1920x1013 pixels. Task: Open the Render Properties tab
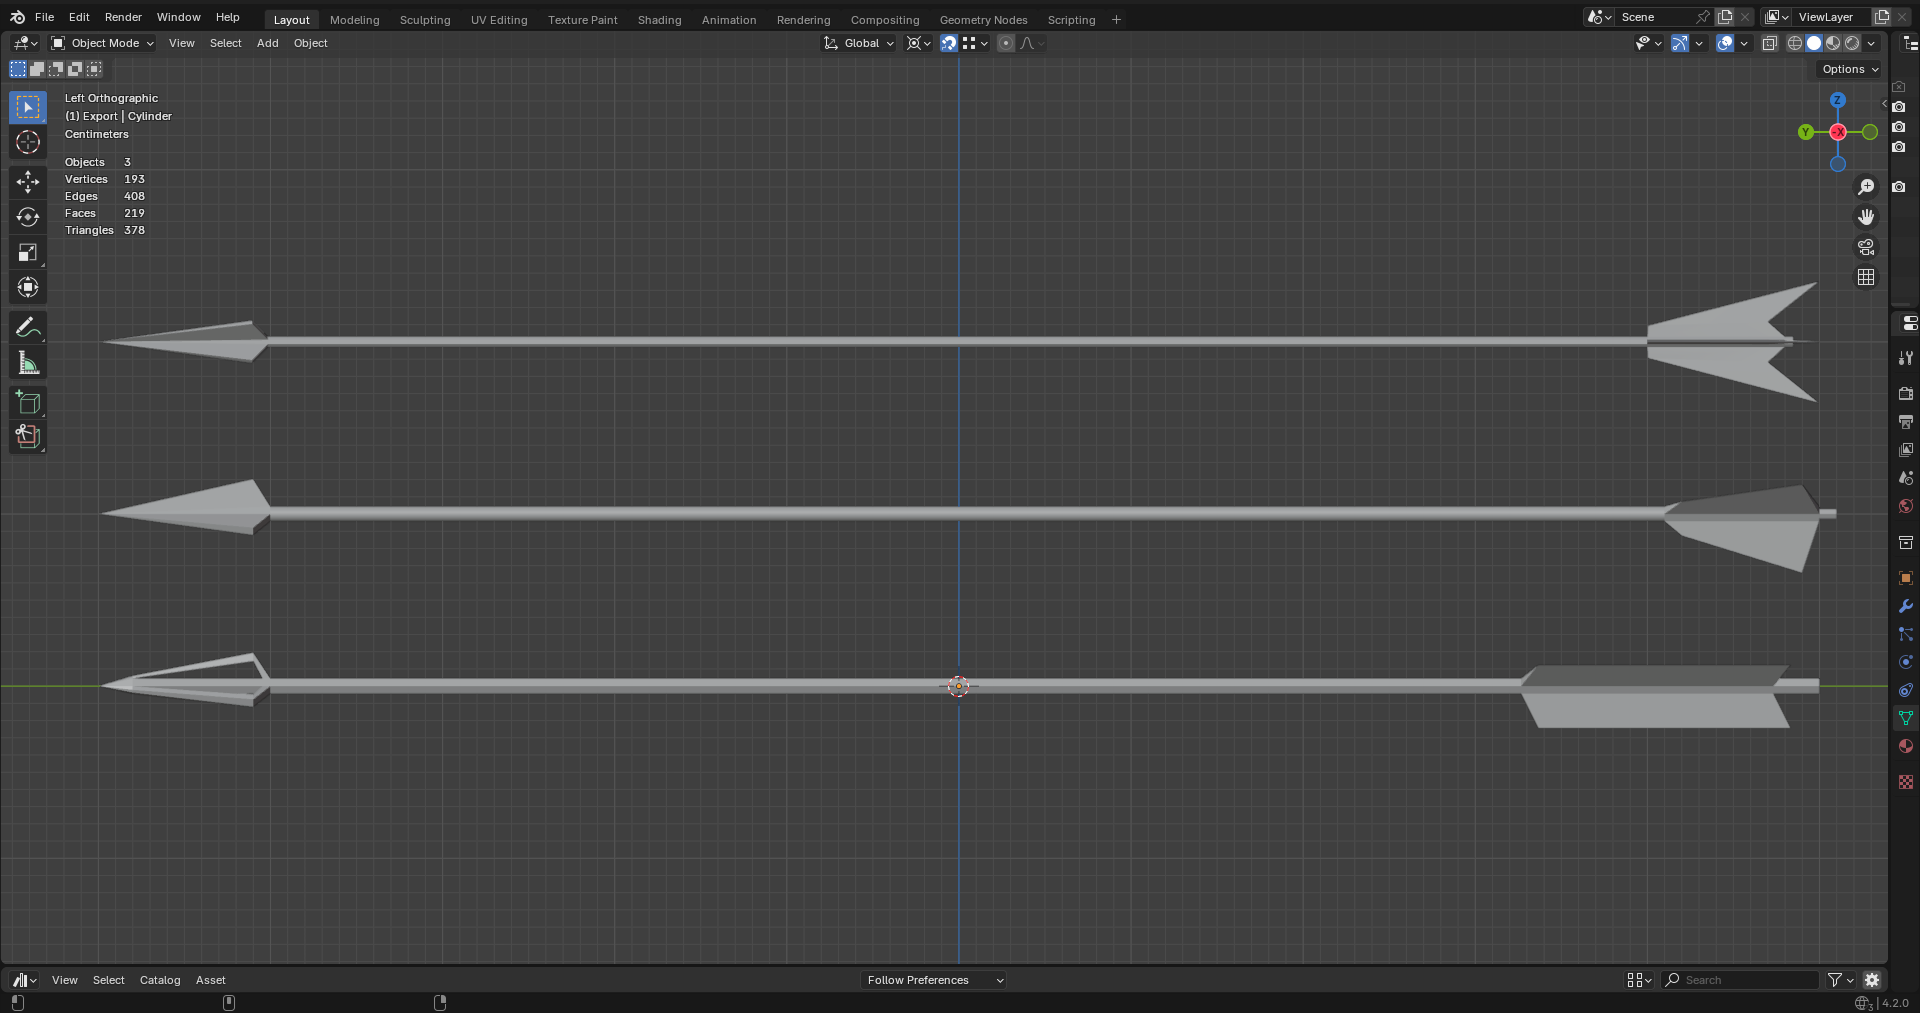coord(1905,394)
